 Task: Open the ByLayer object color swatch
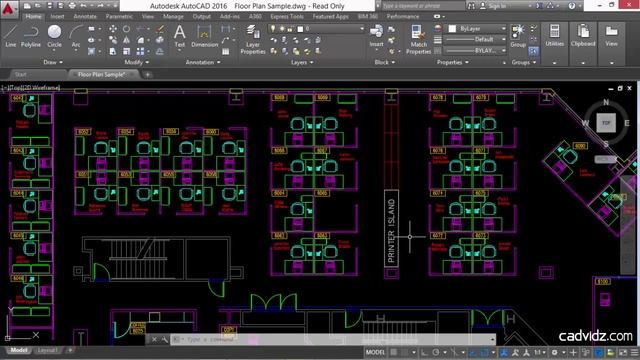[x=452, y=29]
